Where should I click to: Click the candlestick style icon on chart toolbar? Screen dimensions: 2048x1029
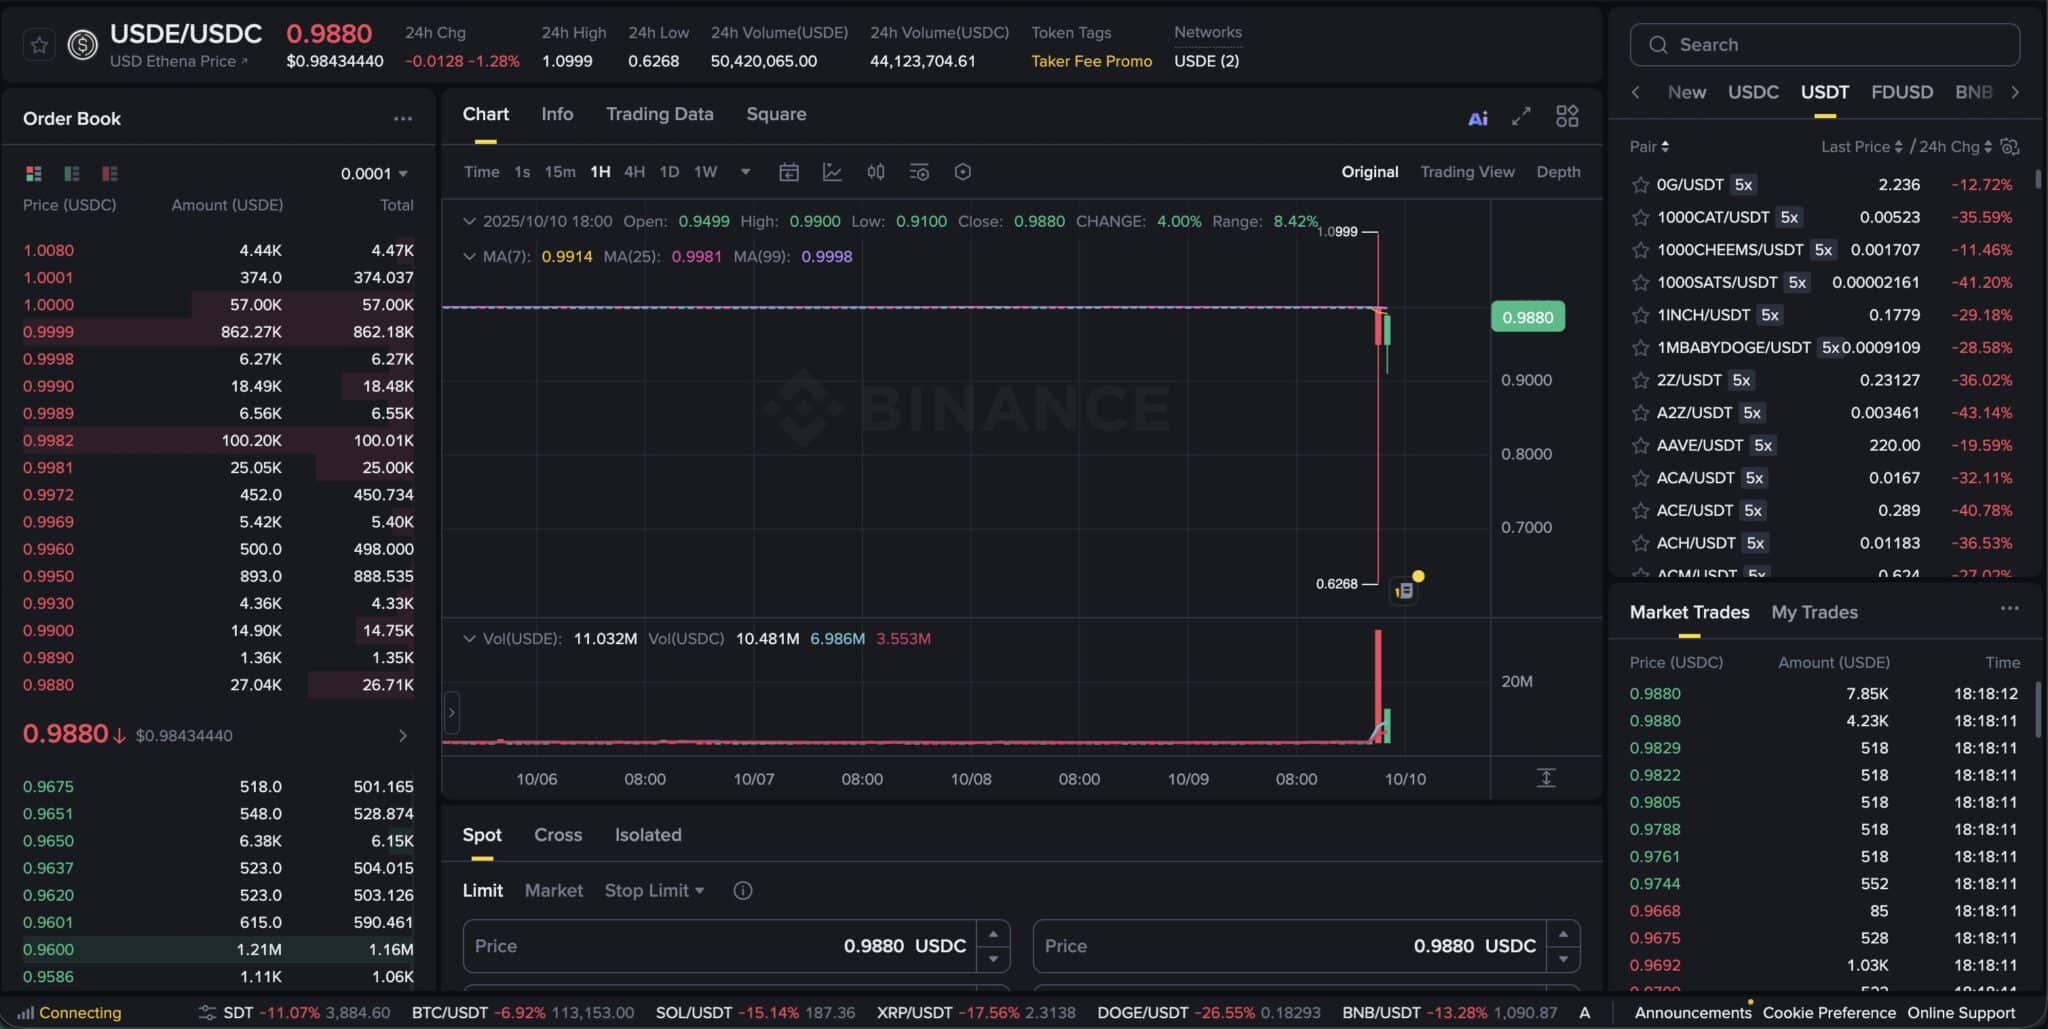click(x=874, y=171)
